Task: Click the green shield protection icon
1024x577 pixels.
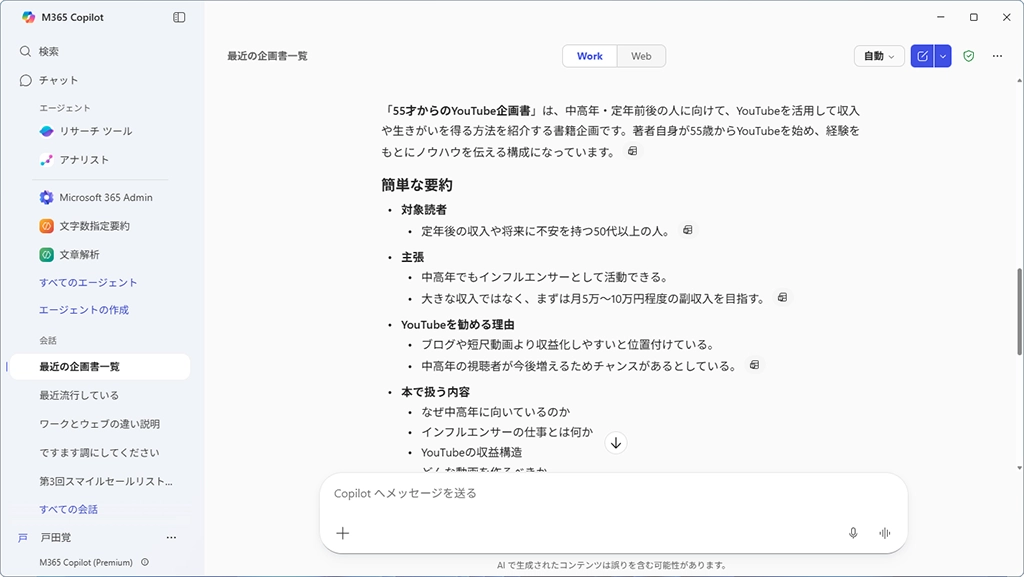Action: pyautogui.click(x=968, y=56)
